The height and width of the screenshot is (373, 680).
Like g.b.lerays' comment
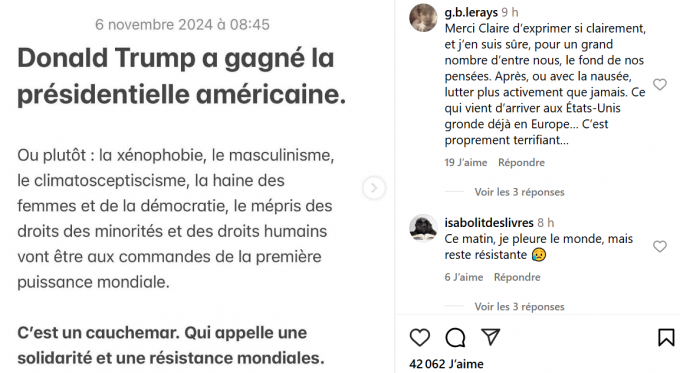click(x=660, y=84)
